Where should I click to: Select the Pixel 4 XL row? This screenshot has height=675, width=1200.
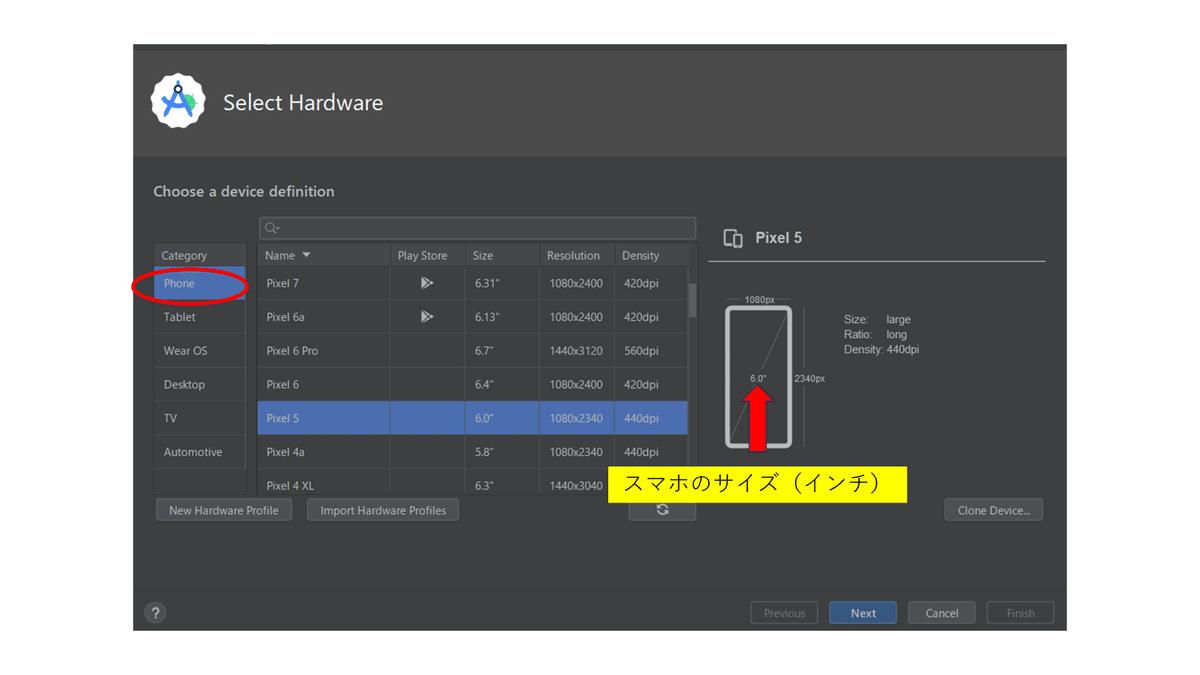tap(472, 482)
